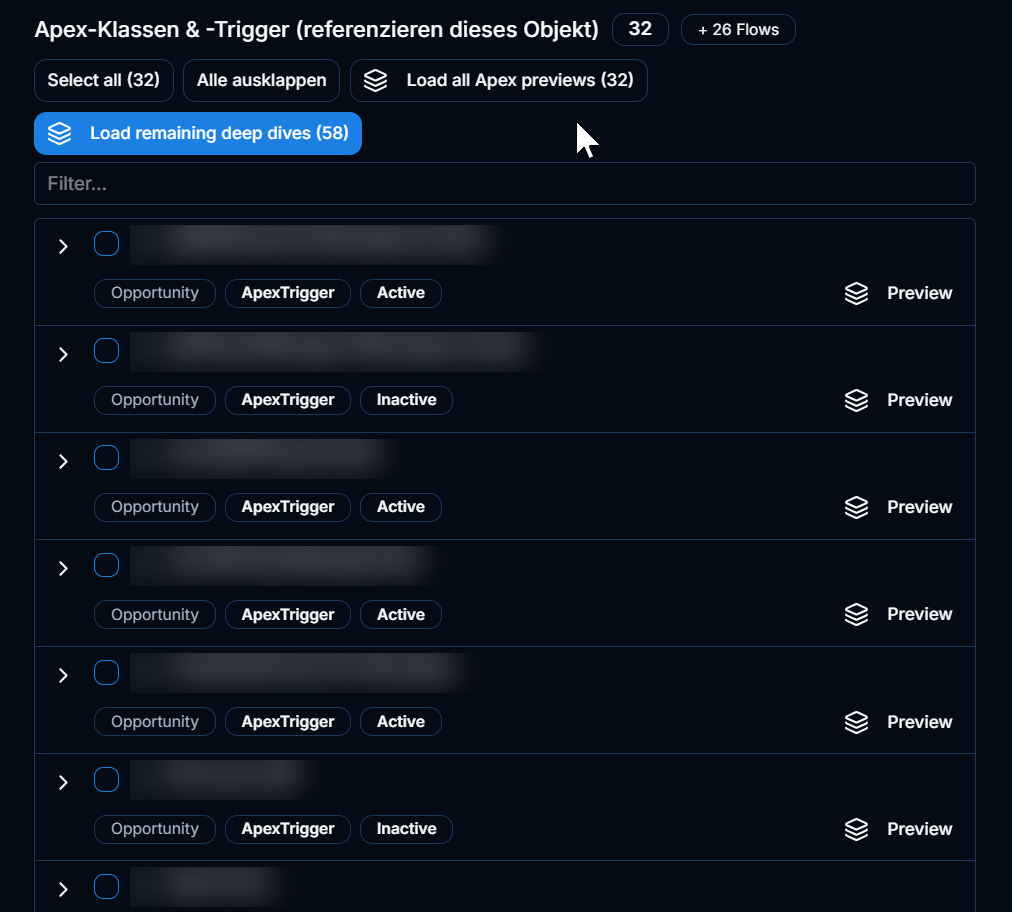Check the seventh row checkbox at the bottom

pyautogui.click(x=106, y=887)
